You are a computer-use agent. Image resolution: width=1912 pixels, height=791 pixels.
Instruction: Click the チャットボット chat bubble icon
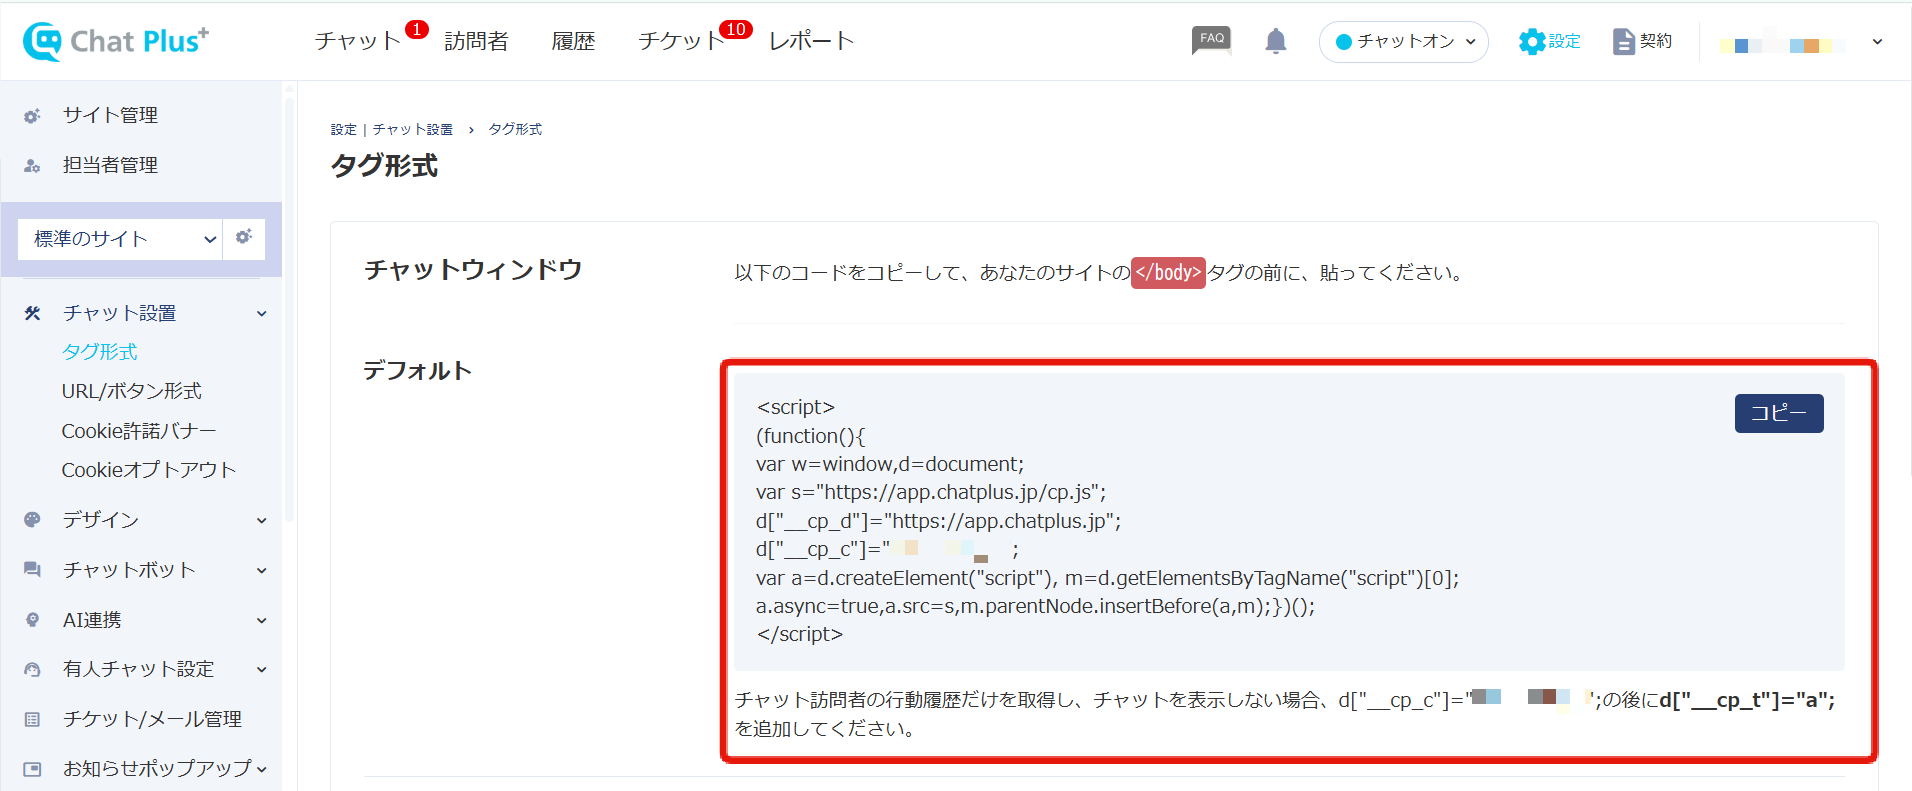32,570
